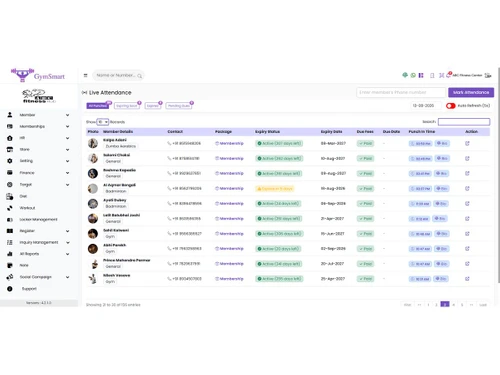Screen dimensions: 500x375
Task: Click the Expiry Status column header
Action: [267, 132]
